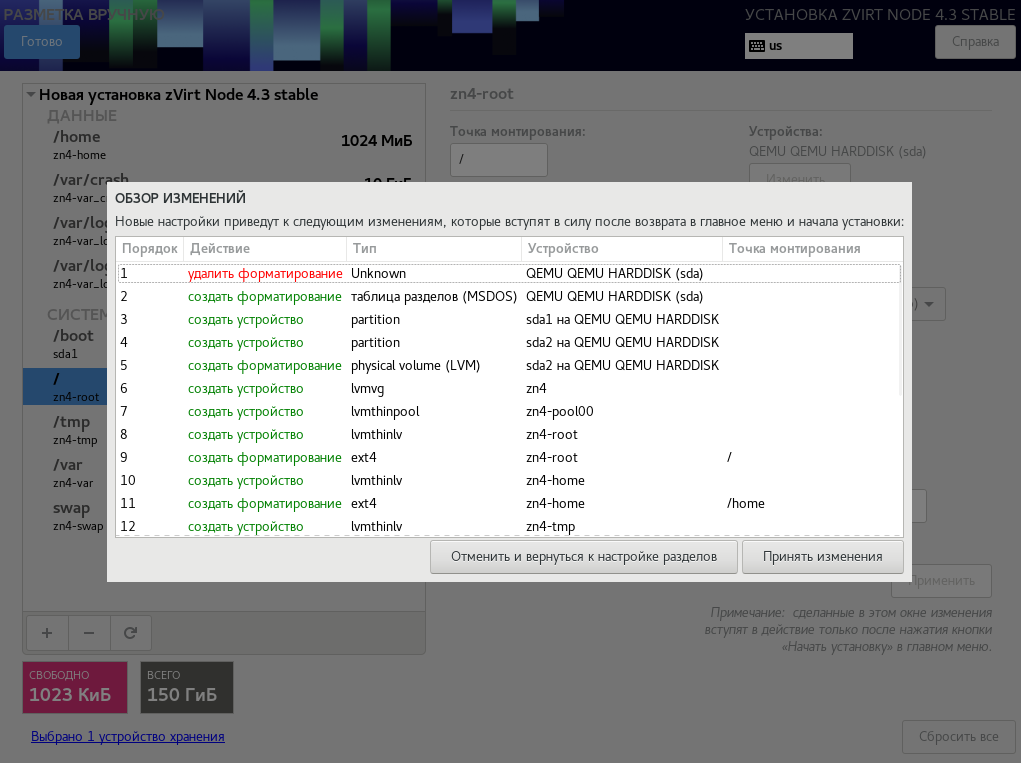Sort by the Действие column header

tap(265, 249)
